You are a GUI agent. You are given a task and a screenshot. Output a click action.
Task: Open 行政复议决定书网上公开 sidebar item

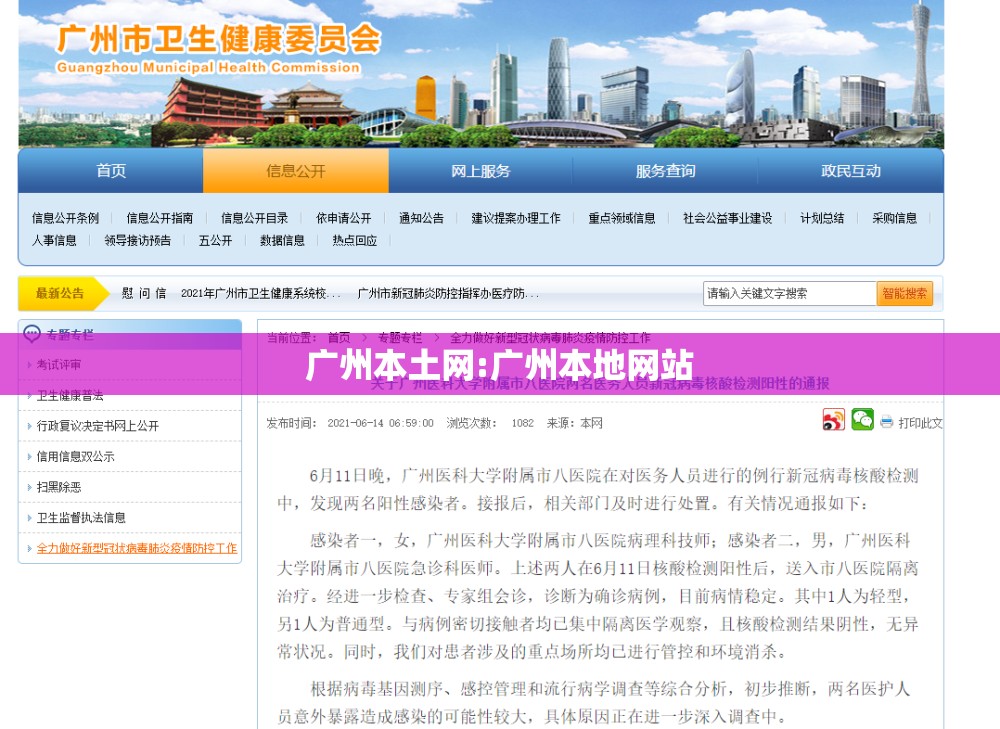[98, 426]
